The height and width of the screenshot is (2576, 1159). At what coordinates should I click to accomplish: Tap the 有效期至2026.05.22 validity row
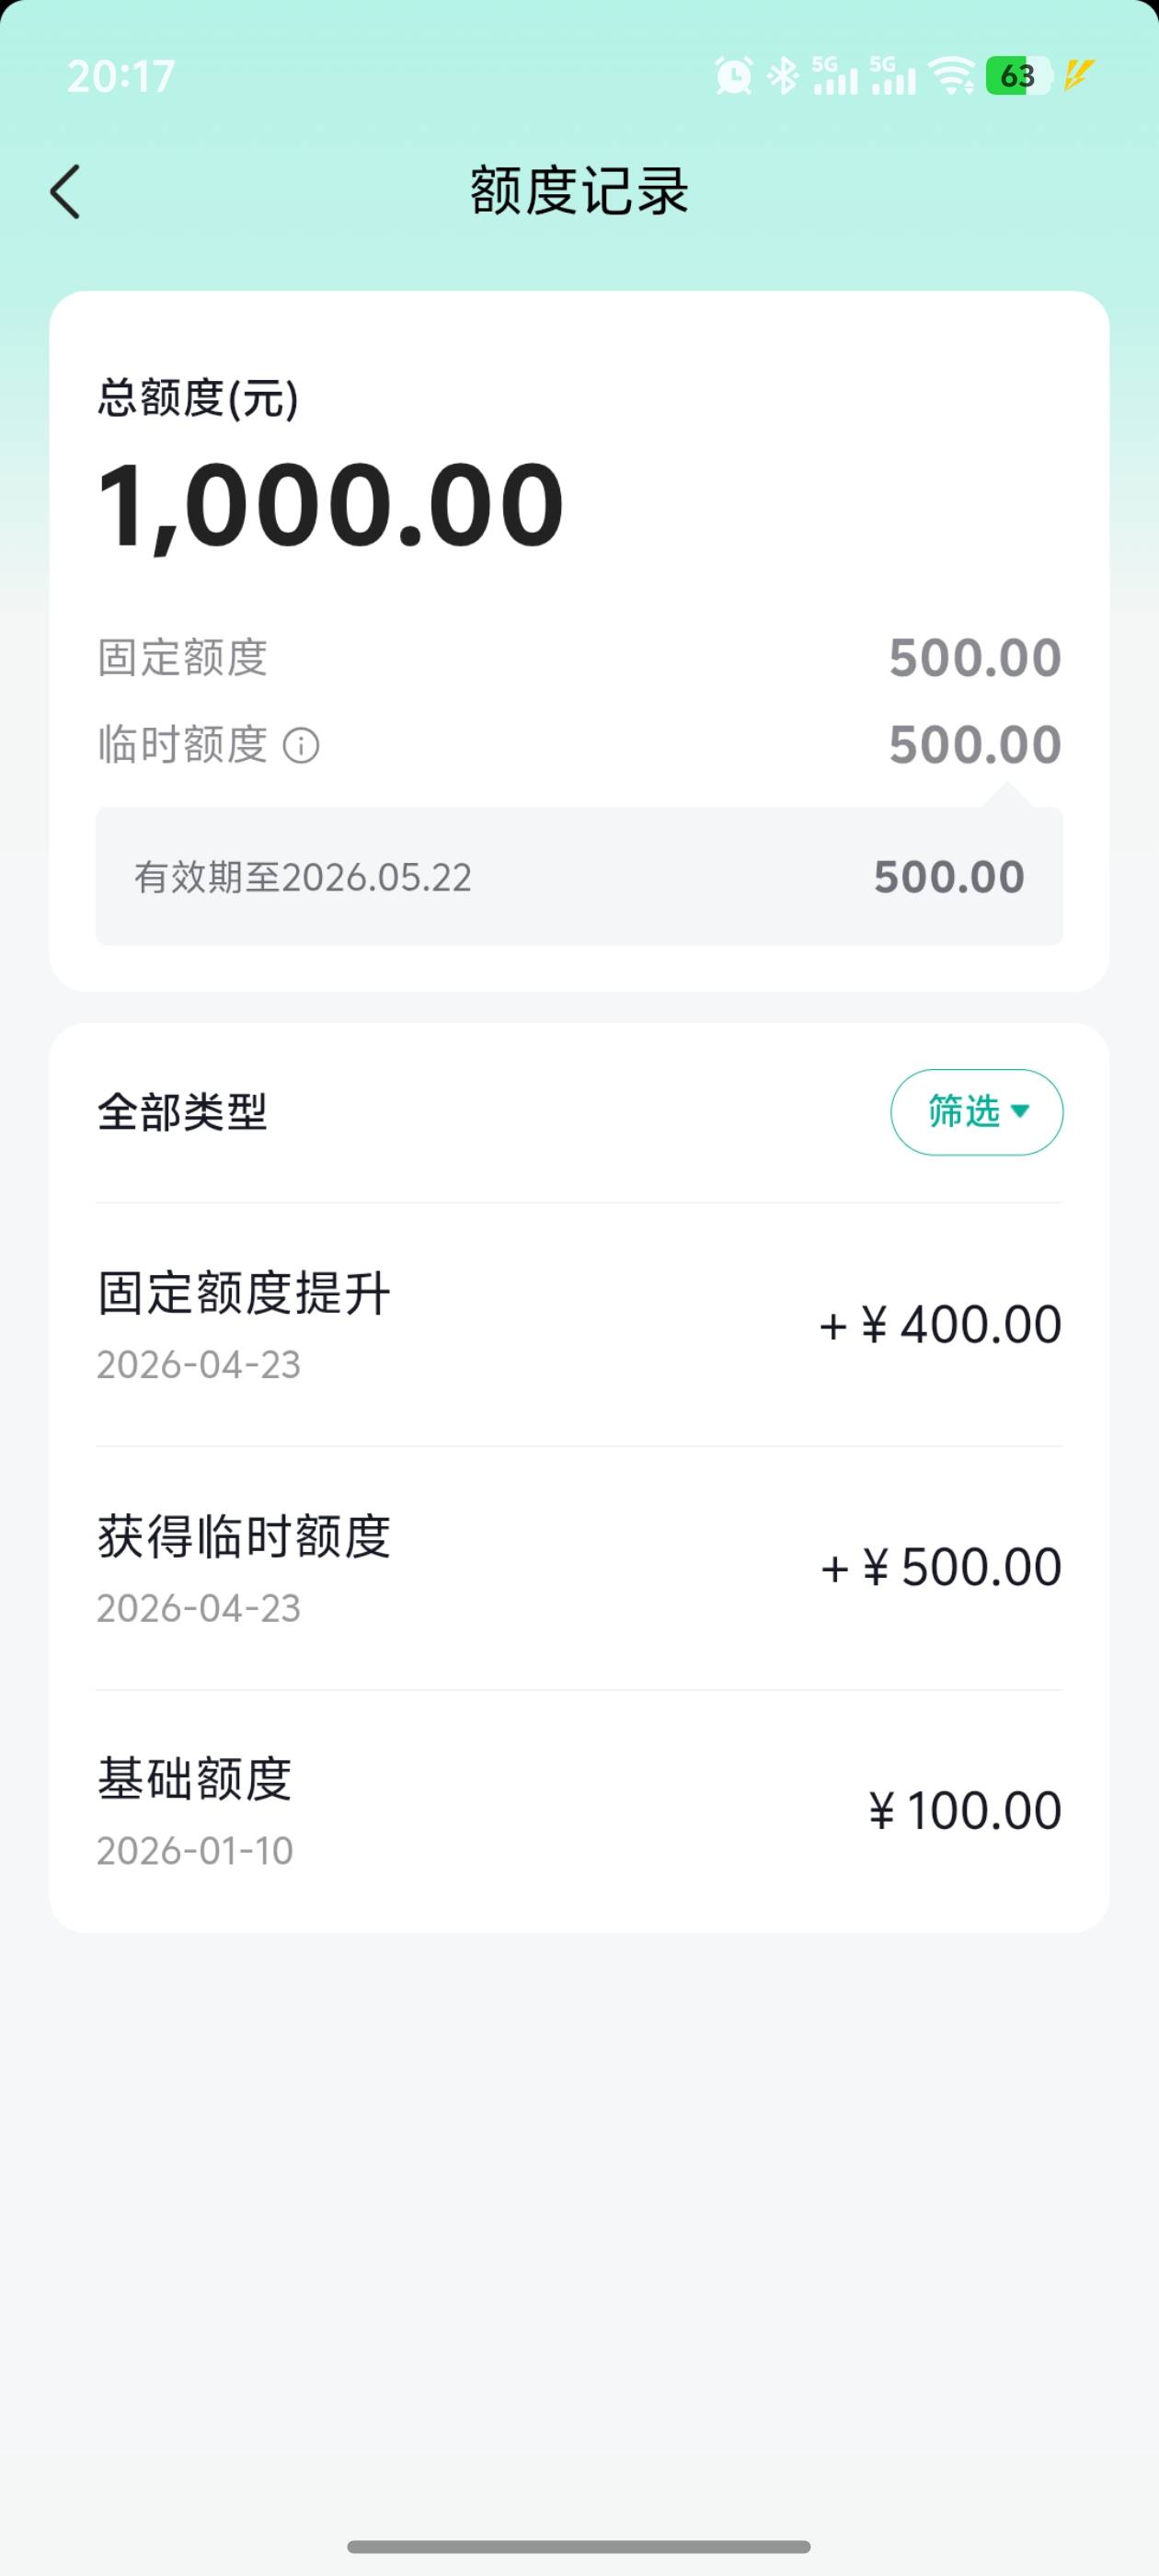click(x=579, y=877)
